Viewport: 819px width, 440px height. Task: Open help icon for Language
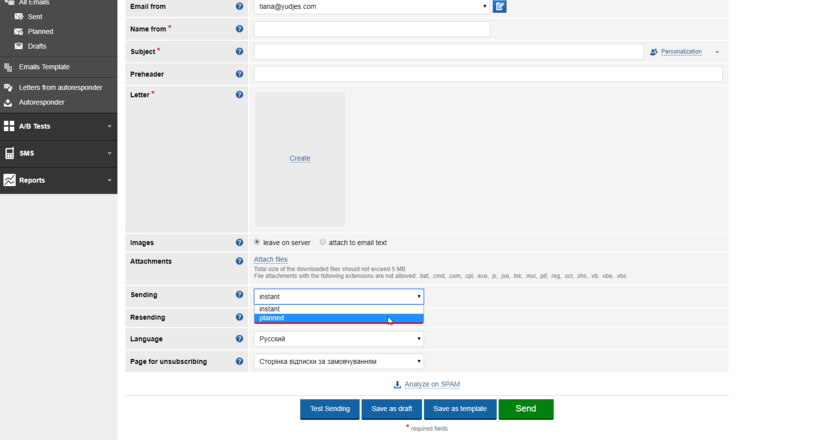tap(239, 339)
